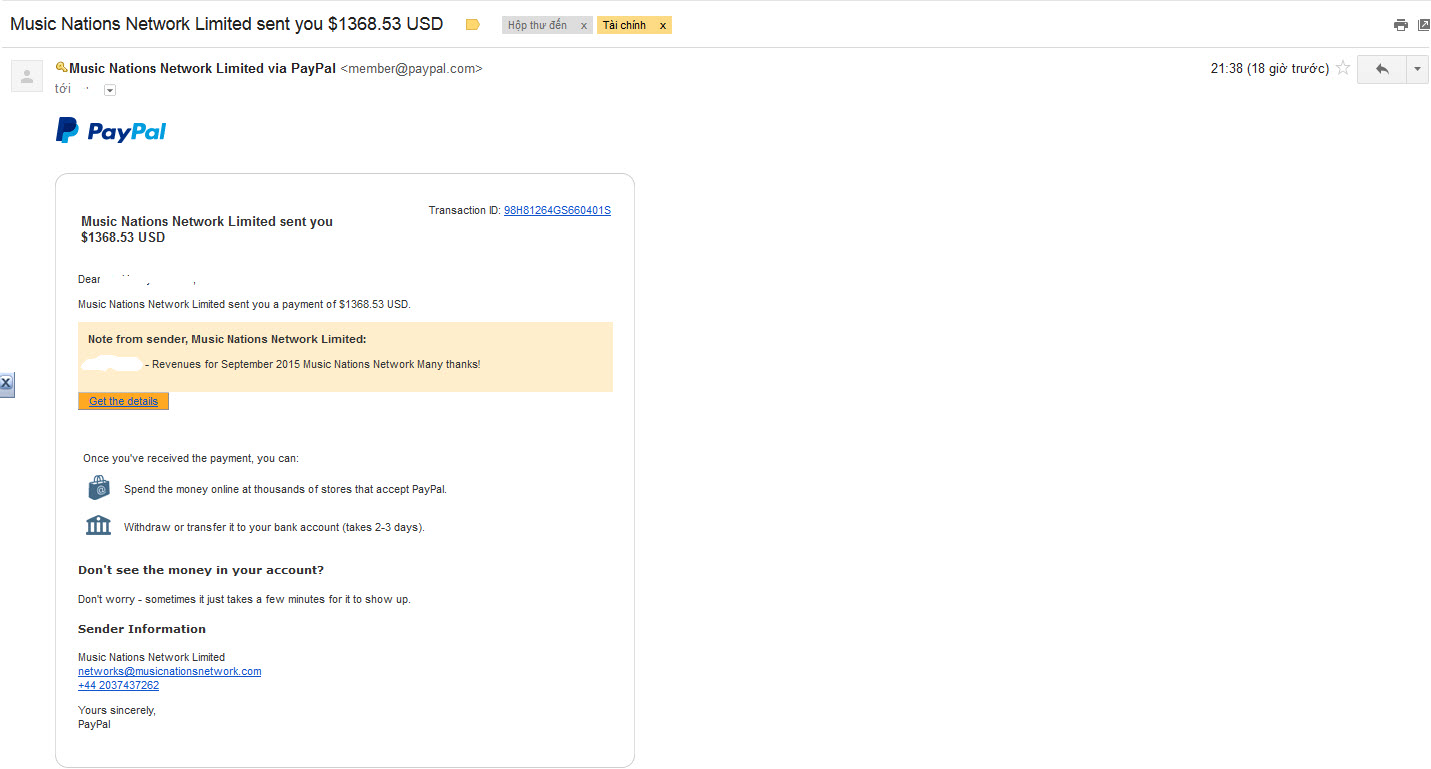
Task: Open the "Tài chính" label
Action: (x=625, y=25)
